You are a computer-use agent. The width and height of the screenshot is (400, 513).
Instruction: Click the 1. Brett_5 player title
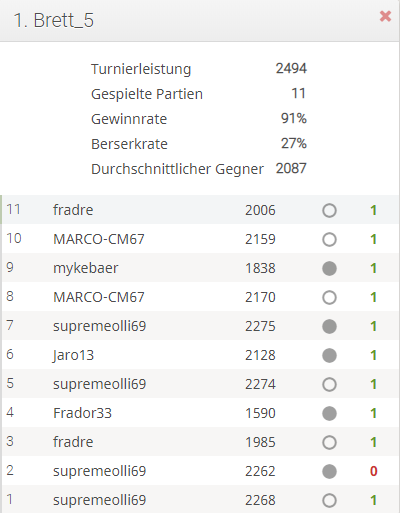[53, 20]
